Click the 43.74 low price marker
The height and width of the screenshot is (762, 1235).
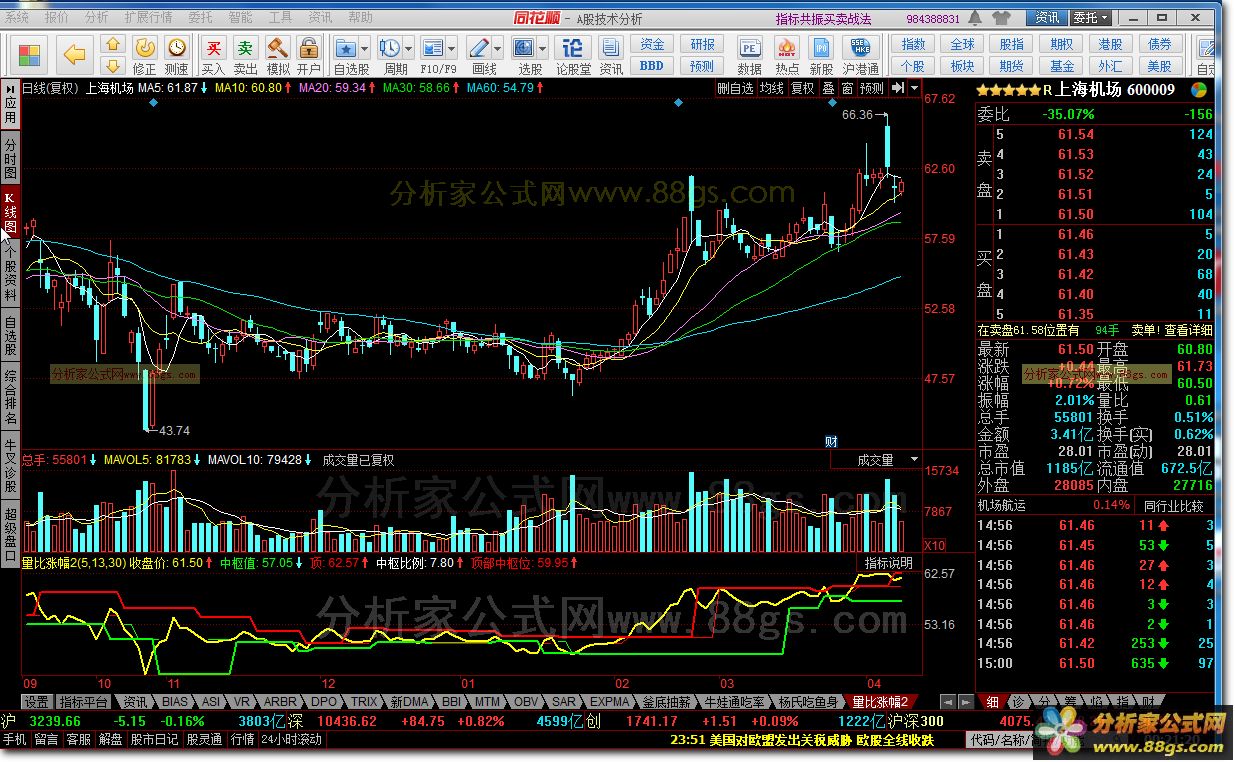175,431
